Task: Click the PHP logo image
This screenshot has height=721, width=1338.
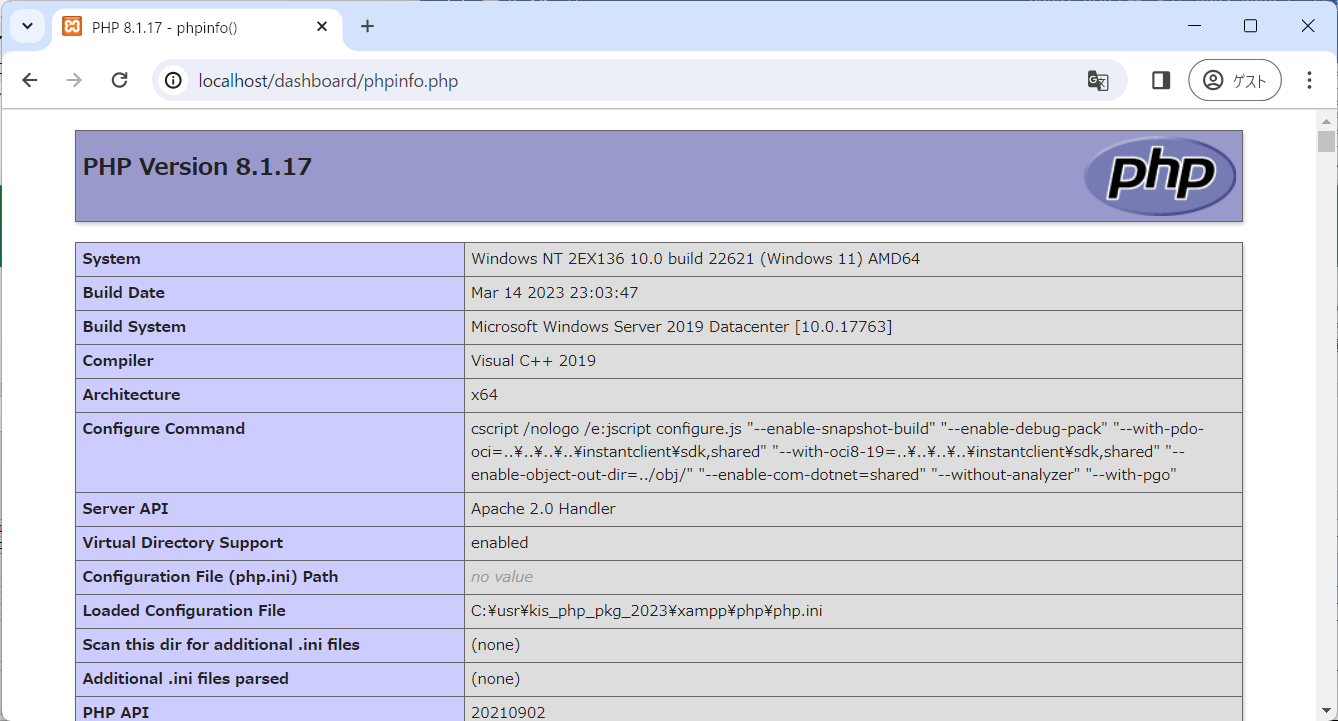Action: tap(1160, 176)
